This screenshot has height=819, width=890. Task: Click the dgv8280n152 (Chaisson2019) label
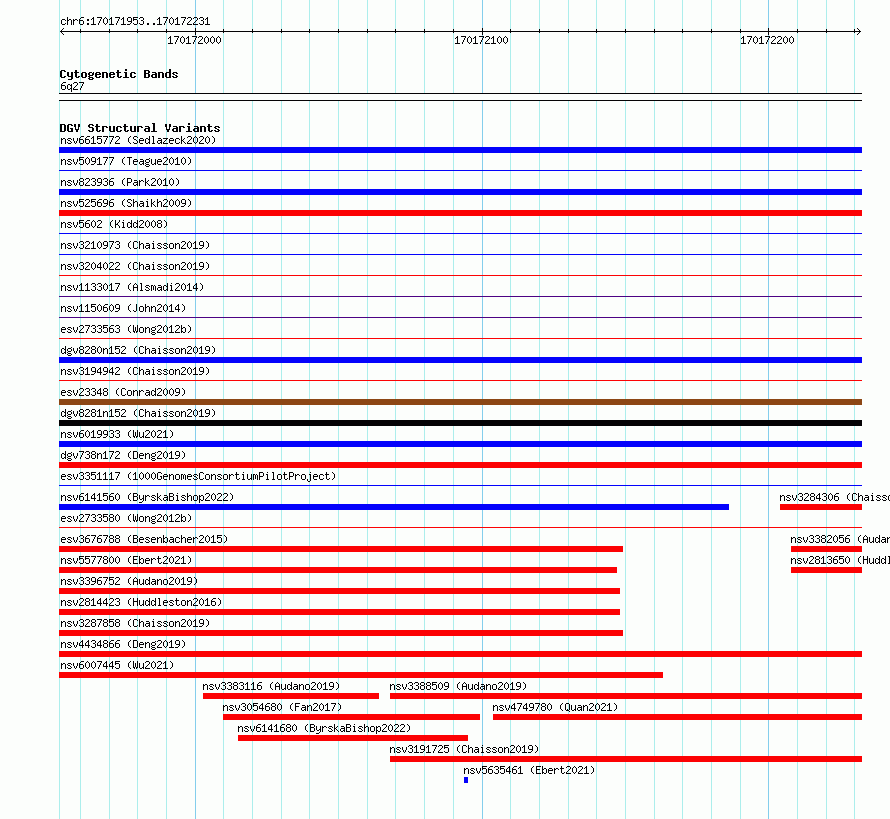(x=138, y=350)
